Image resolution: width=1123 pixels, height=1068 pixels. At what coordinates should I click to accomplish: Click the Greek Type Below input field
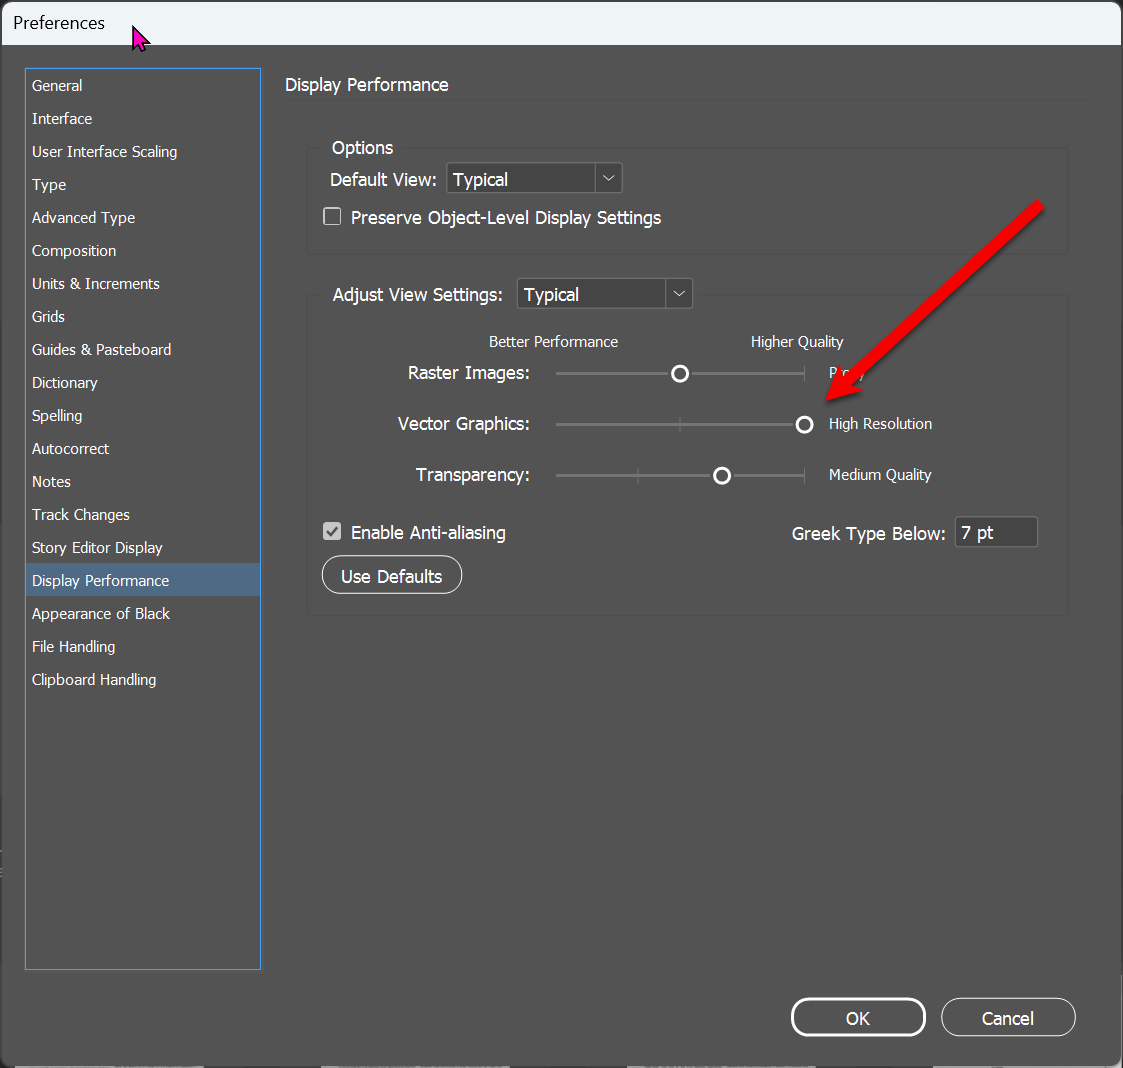(x=995, y=532)
